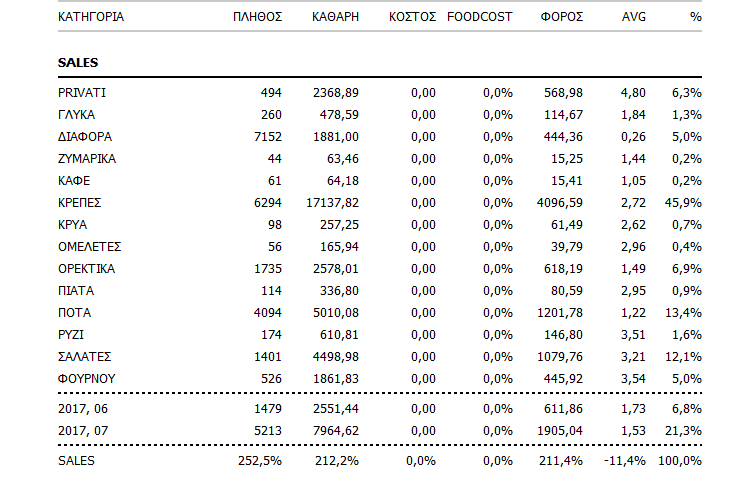
Task: Click the ΚΑΤΗΓΟΡΙΑ column header
Action: [92, 18]
